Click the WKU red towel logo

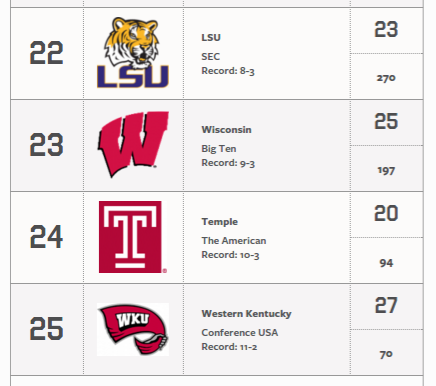pyautogui.click(x=133, y=329)
